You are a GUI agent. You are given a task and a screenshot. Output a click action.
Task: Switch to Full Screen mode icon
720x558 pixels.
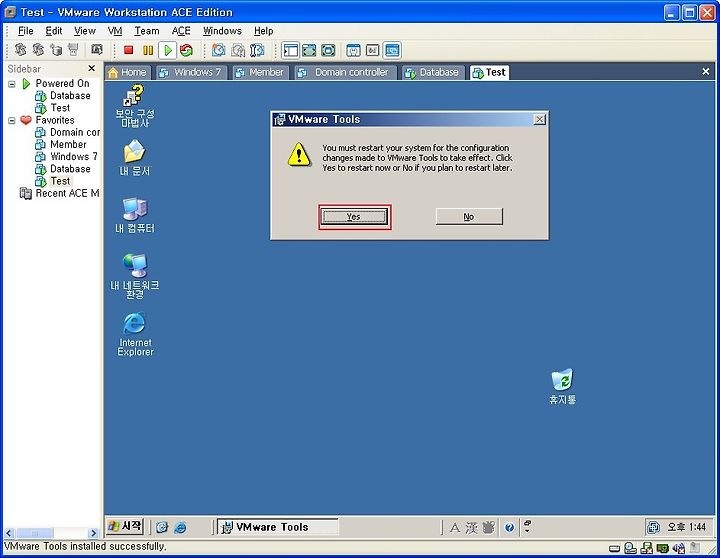click(x=309, y=50)
